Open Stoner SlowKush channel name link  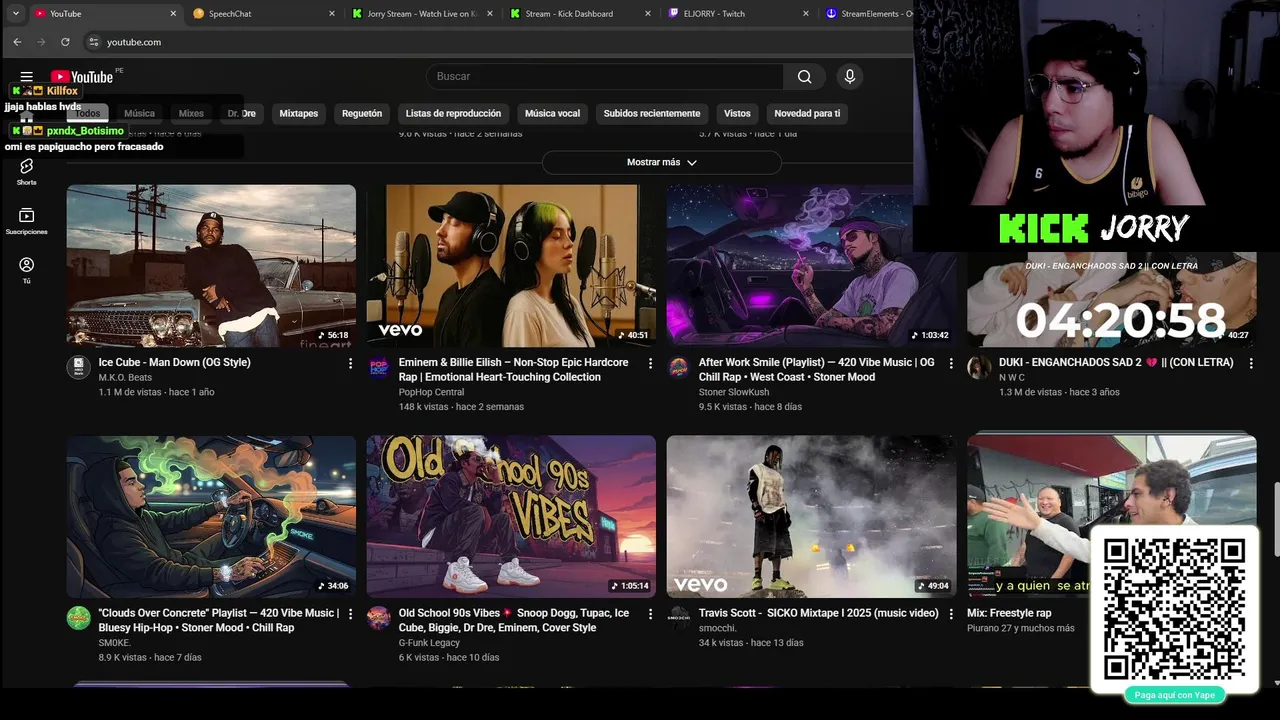click(x=734, y=392)
